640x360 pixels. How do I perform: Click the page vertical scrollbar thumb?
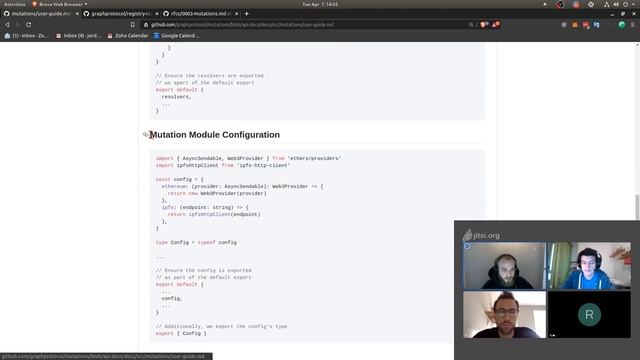coord(637,207)
